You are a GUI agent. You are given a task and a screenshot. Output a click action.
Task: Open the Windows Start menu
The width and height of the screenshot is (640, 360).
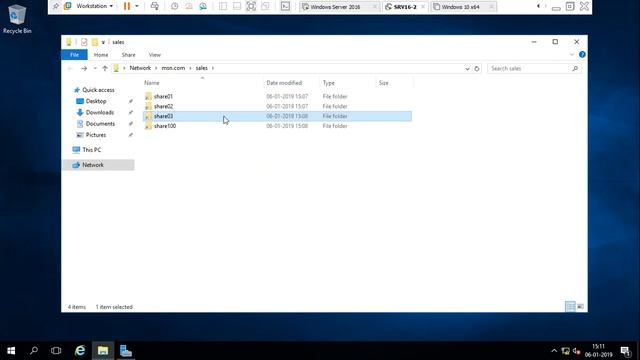(11, 351)
